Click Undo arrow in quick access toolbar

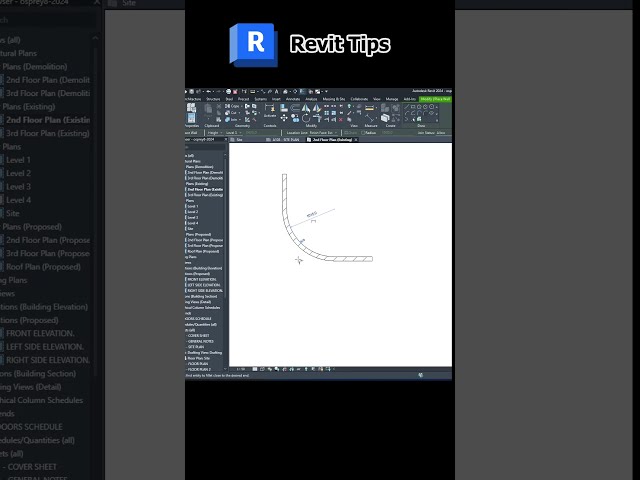(209, 91)
